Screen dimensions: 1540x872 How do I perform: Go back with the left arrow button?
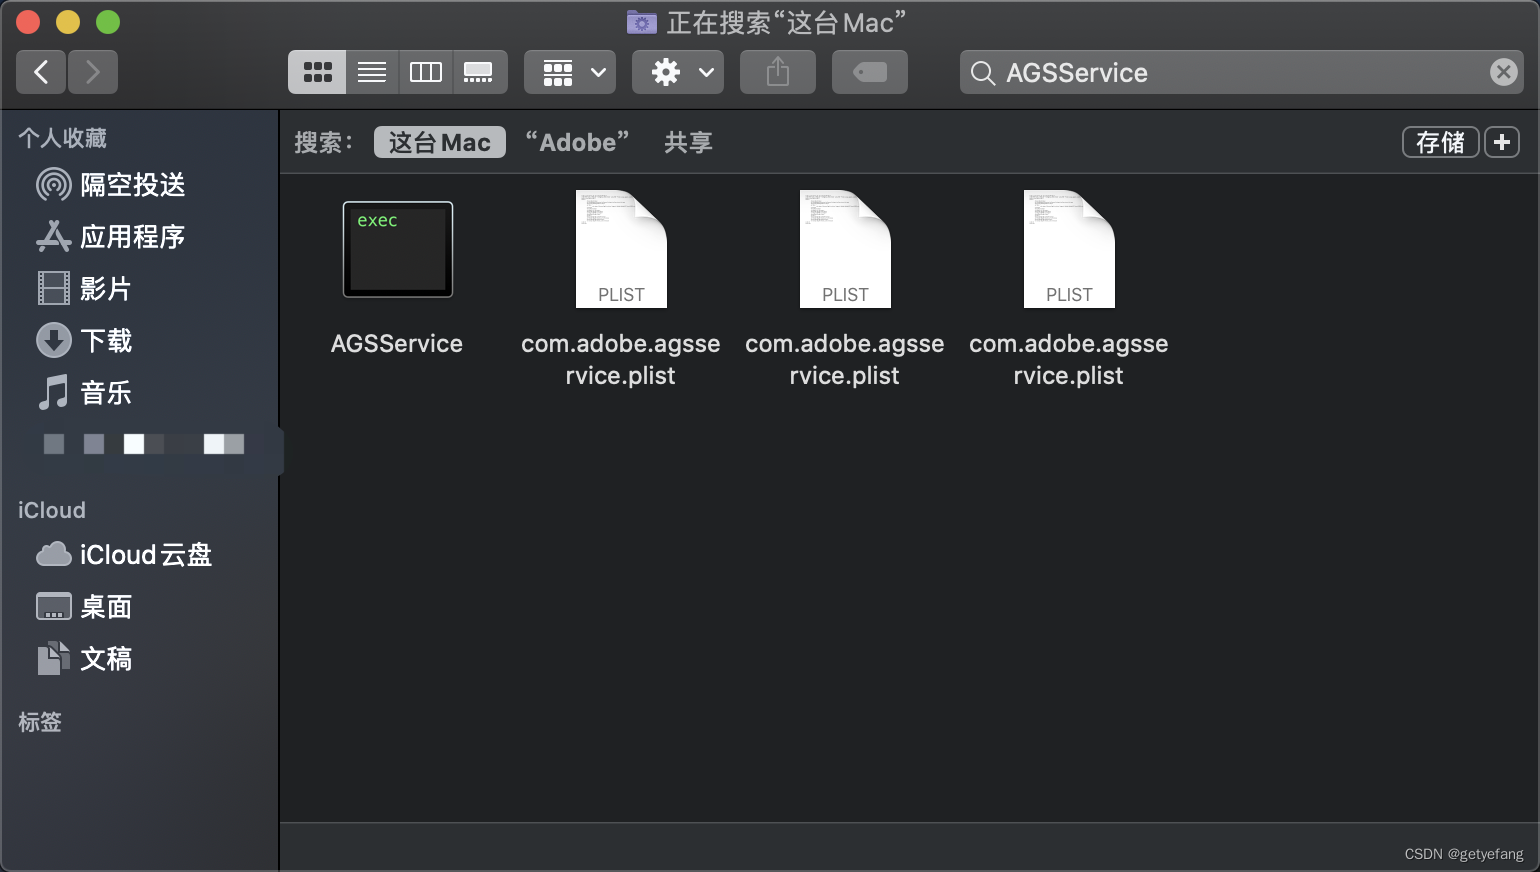coord(41,72)
